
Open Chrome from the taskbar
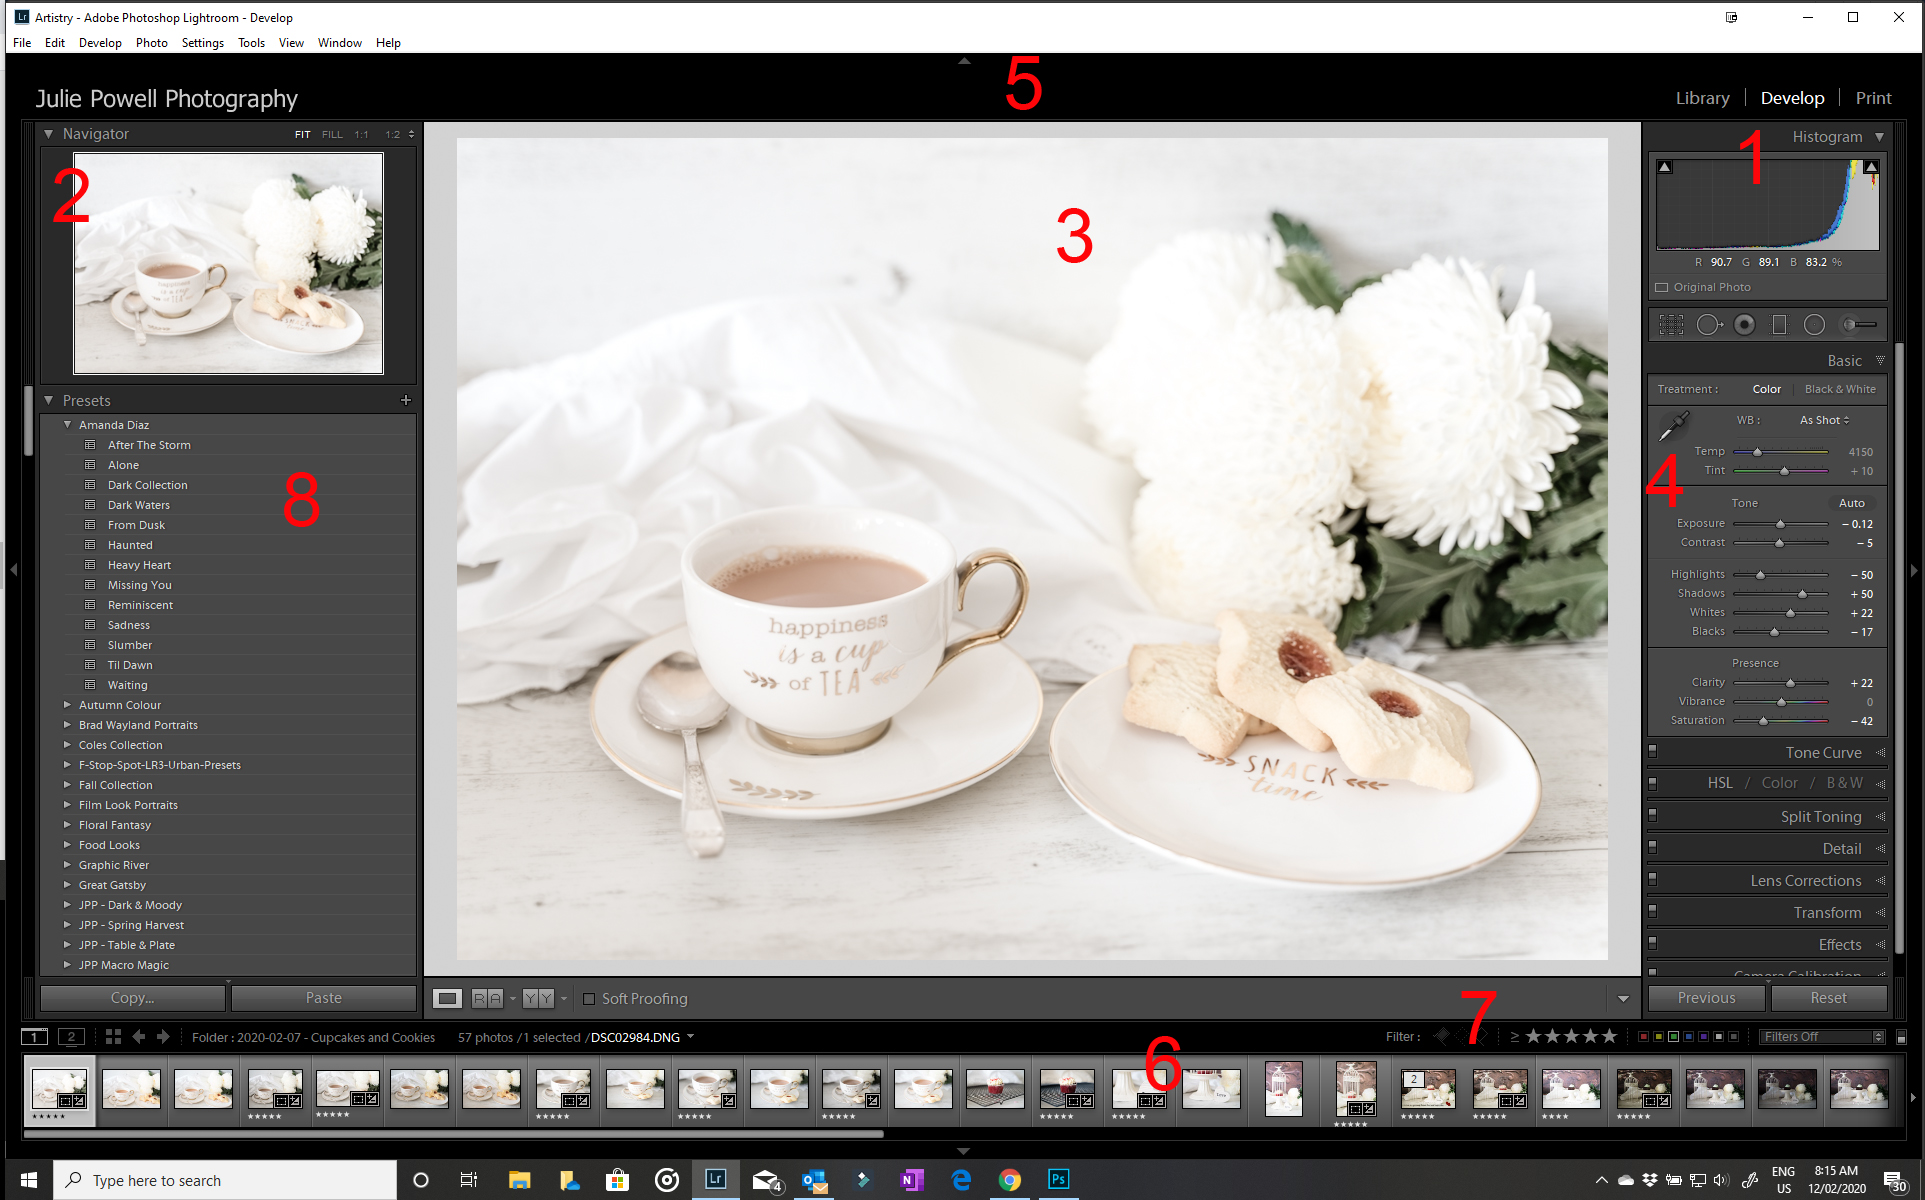pos(1009,1180)
